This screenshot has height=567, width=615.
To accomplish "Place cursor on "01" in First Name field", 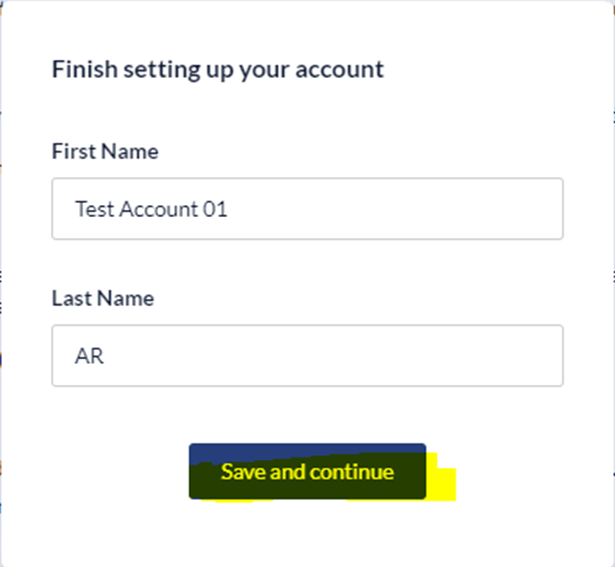I will [x=214, y=210].
